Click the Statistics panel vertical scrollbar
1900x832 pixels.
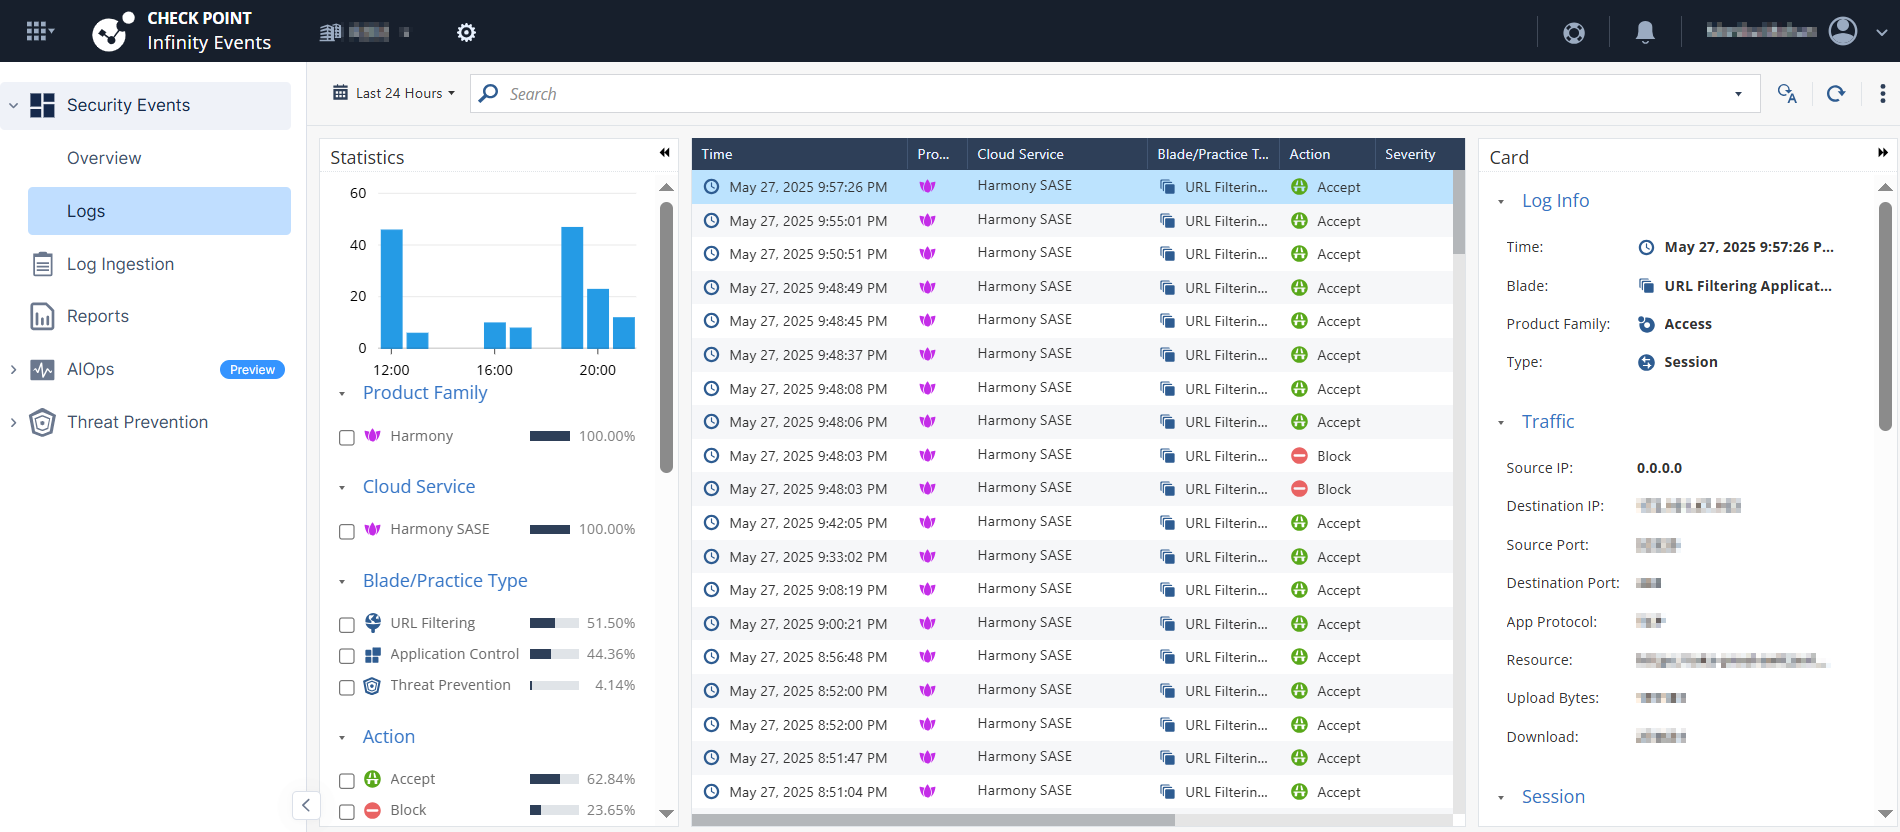(x=666, y=337)
